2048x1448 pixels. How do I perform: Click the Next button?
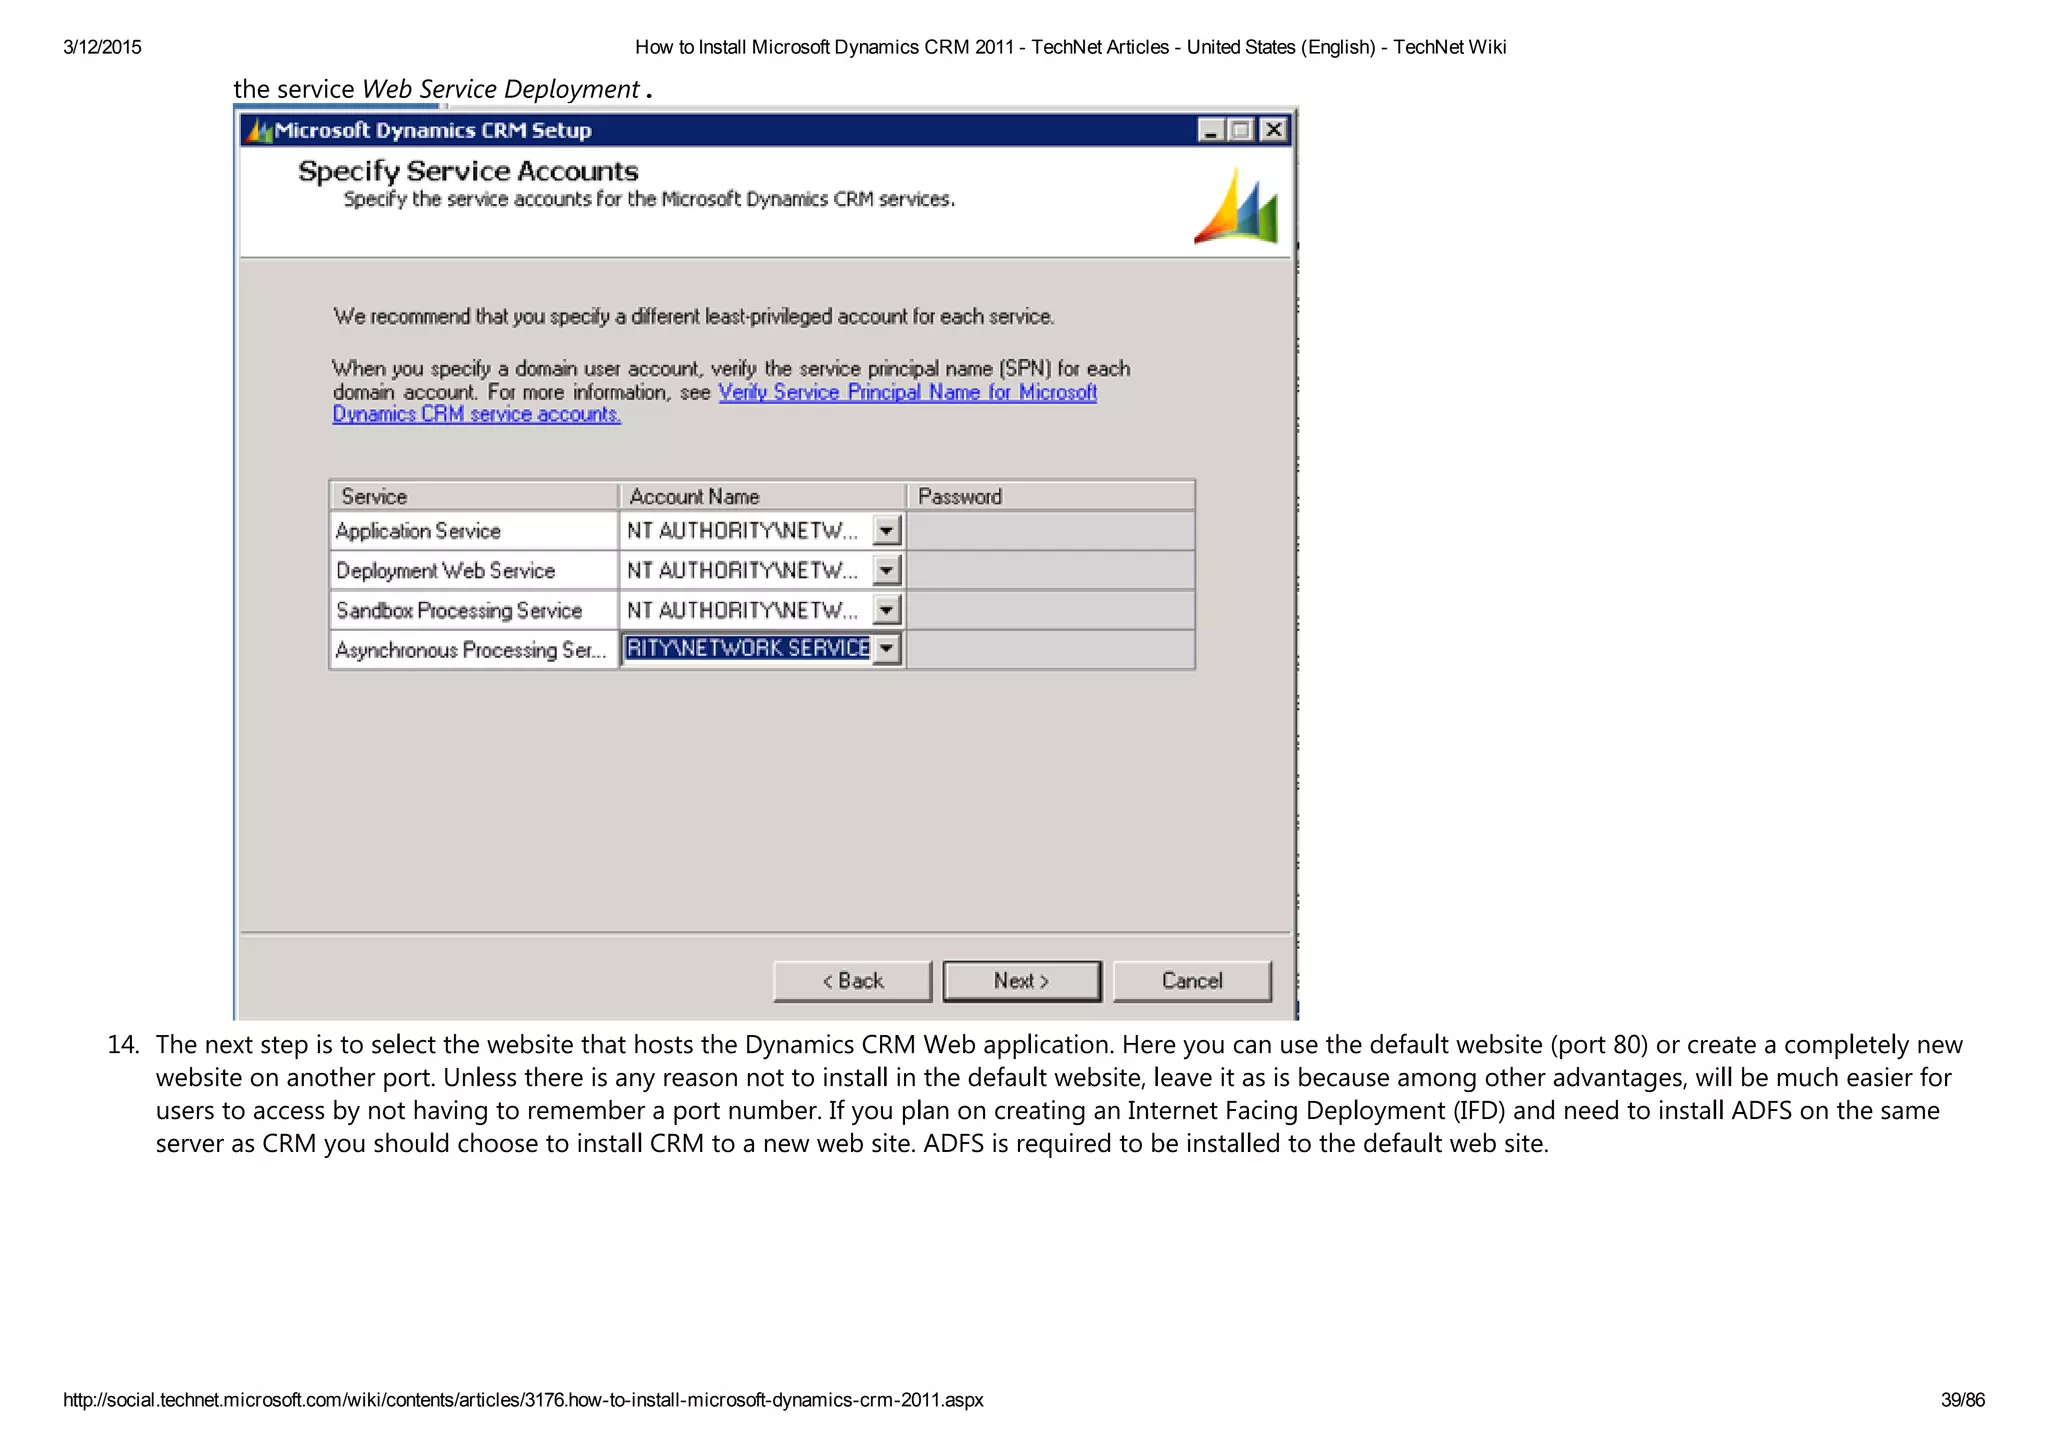click(1022, 981)
